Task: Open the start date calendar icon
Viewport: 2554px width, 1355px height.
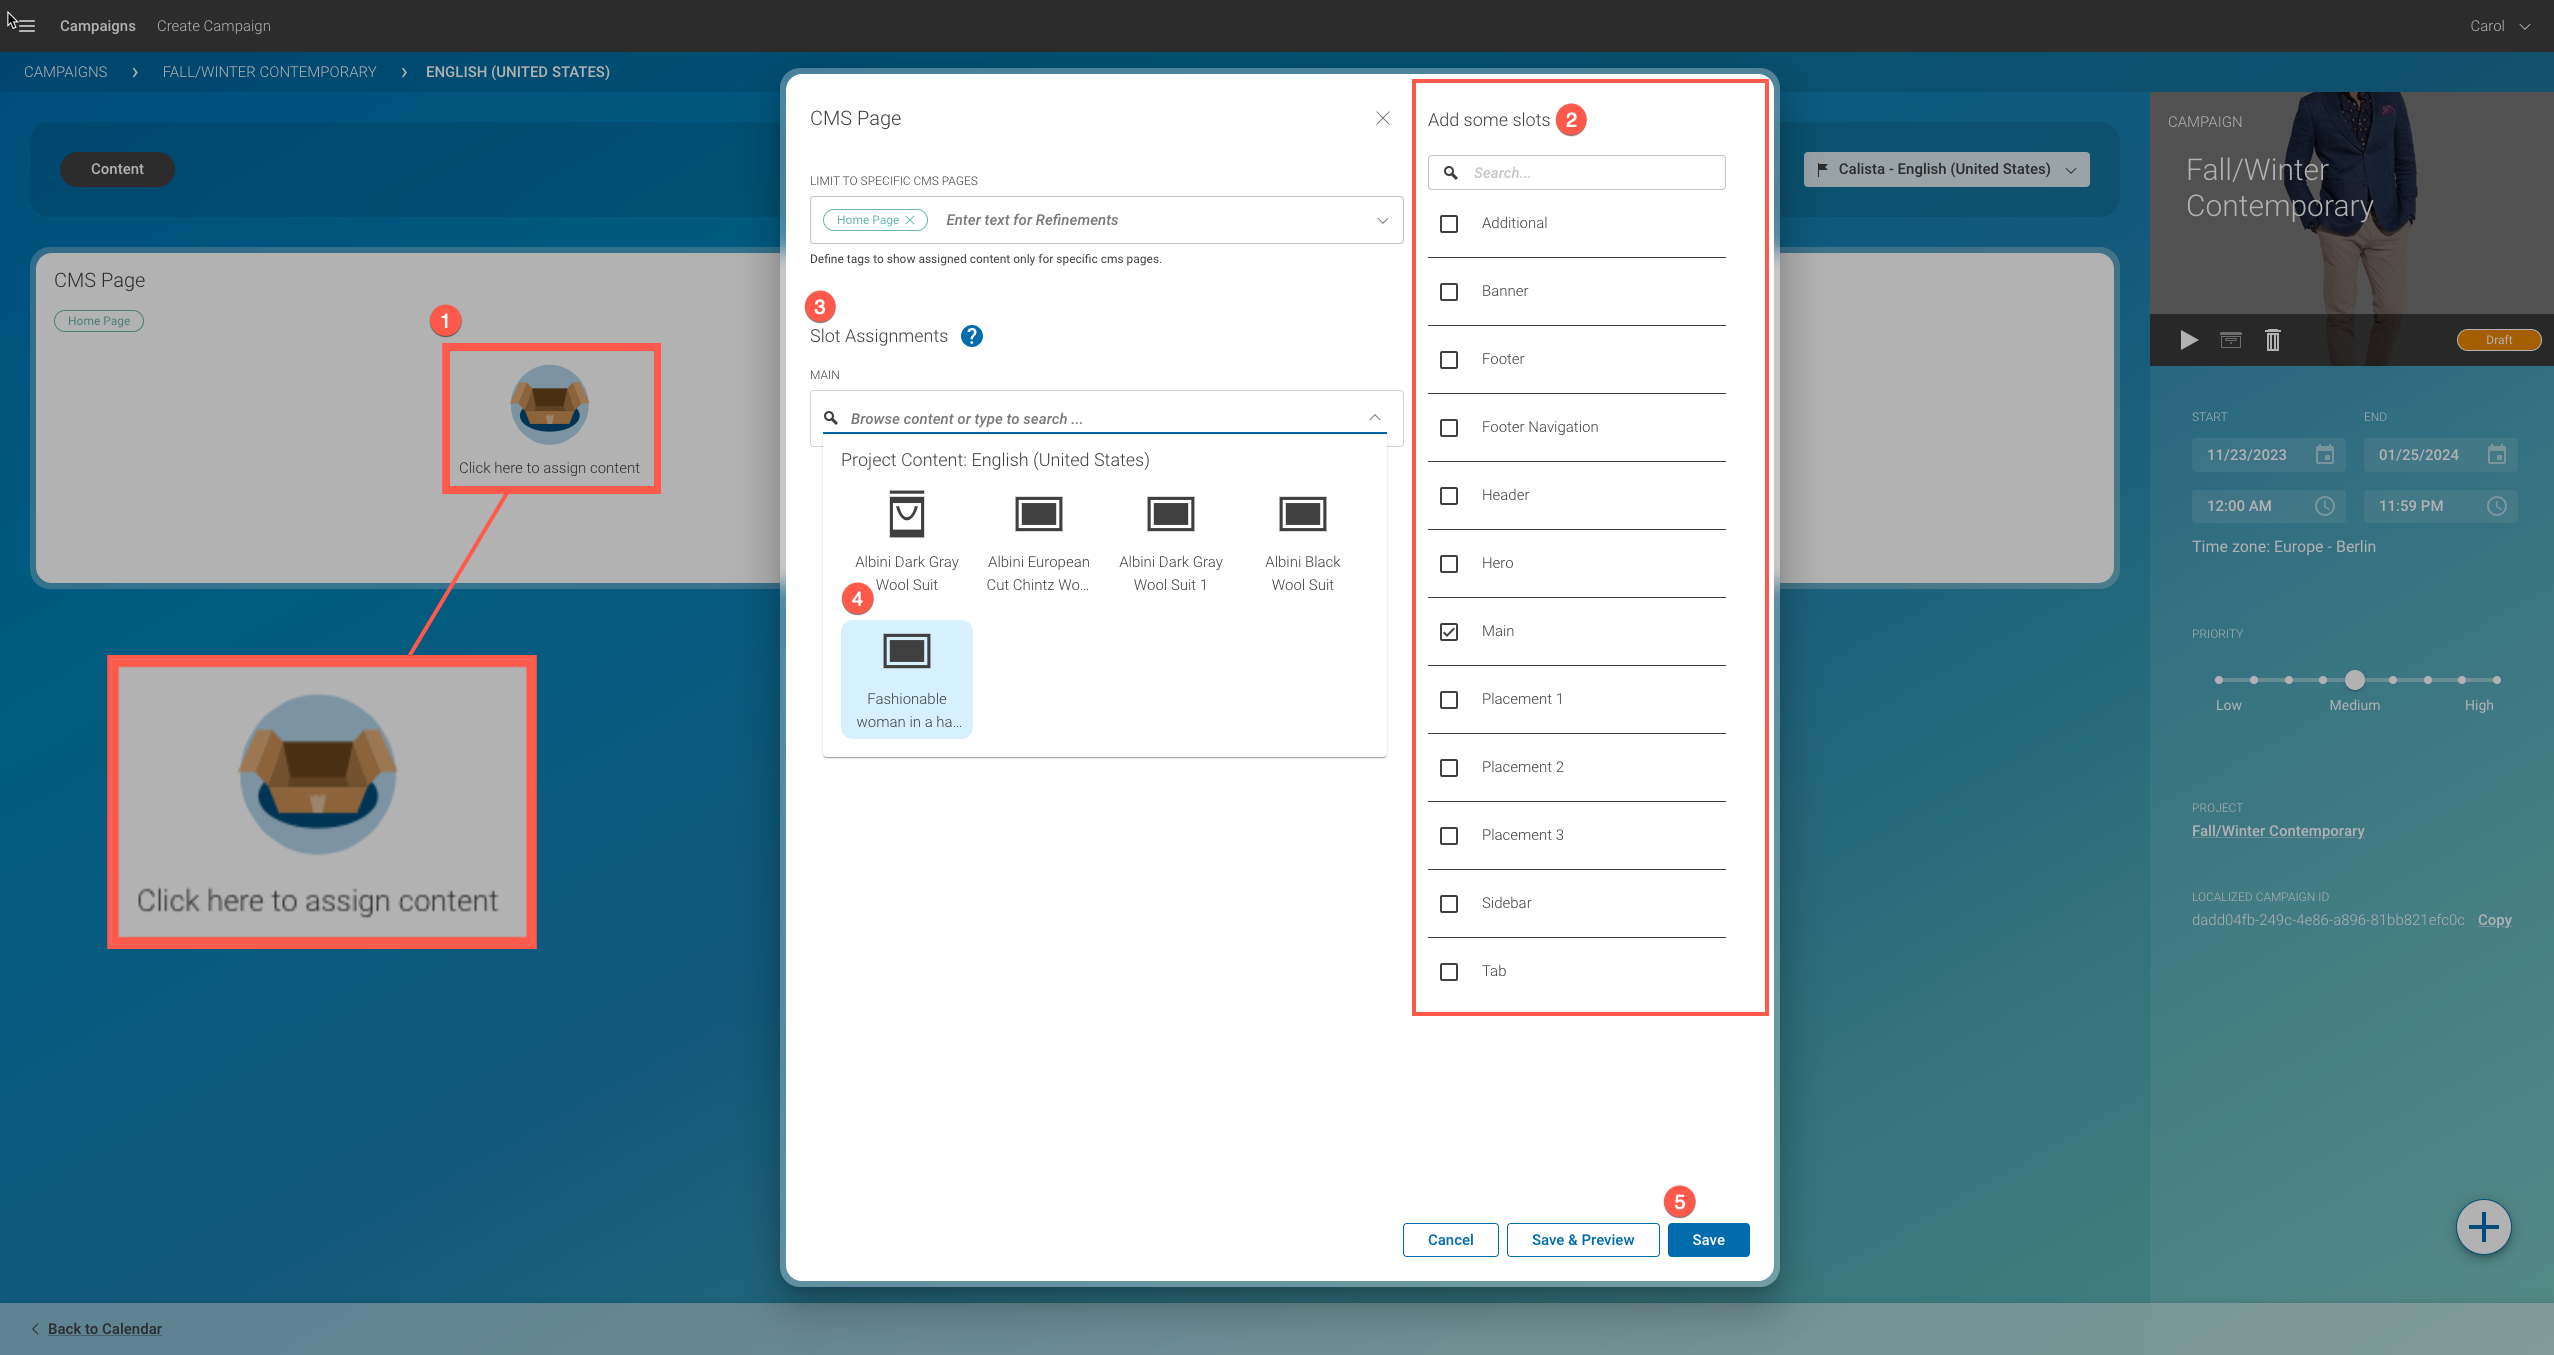Action: click(2325, 455)
